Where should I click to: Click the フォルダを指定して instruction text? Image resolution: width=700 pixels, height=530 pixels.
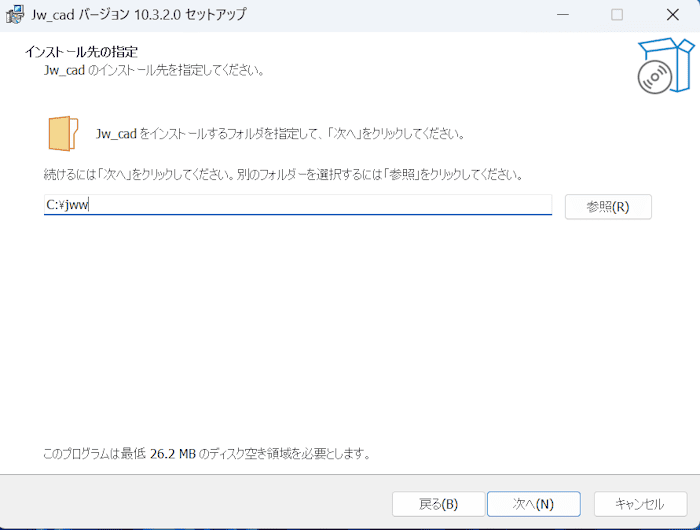(x=281, y=134)
